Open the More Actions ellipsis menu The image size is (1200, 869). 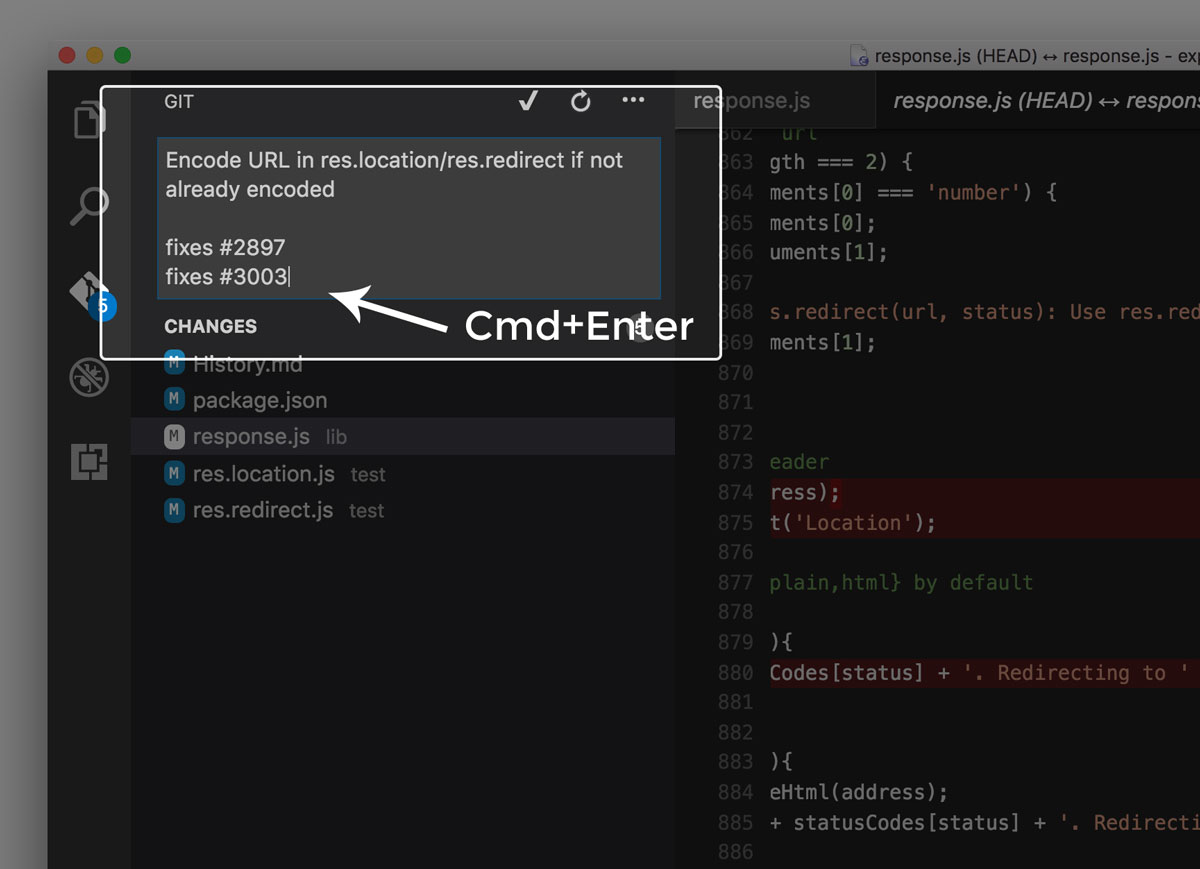click(633, 101)
